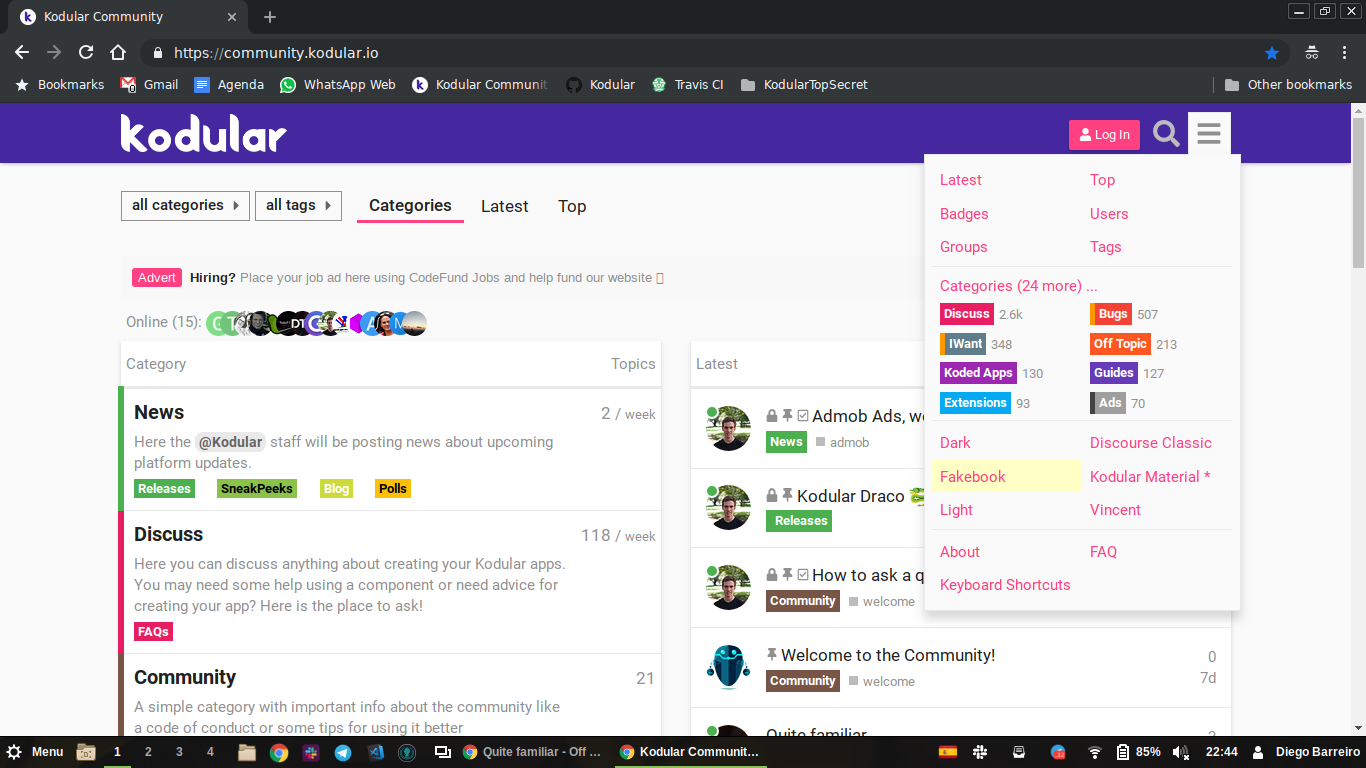Open the Discuss category badge in menu
The image size is (1366, 768).
(x=967, y=314)
